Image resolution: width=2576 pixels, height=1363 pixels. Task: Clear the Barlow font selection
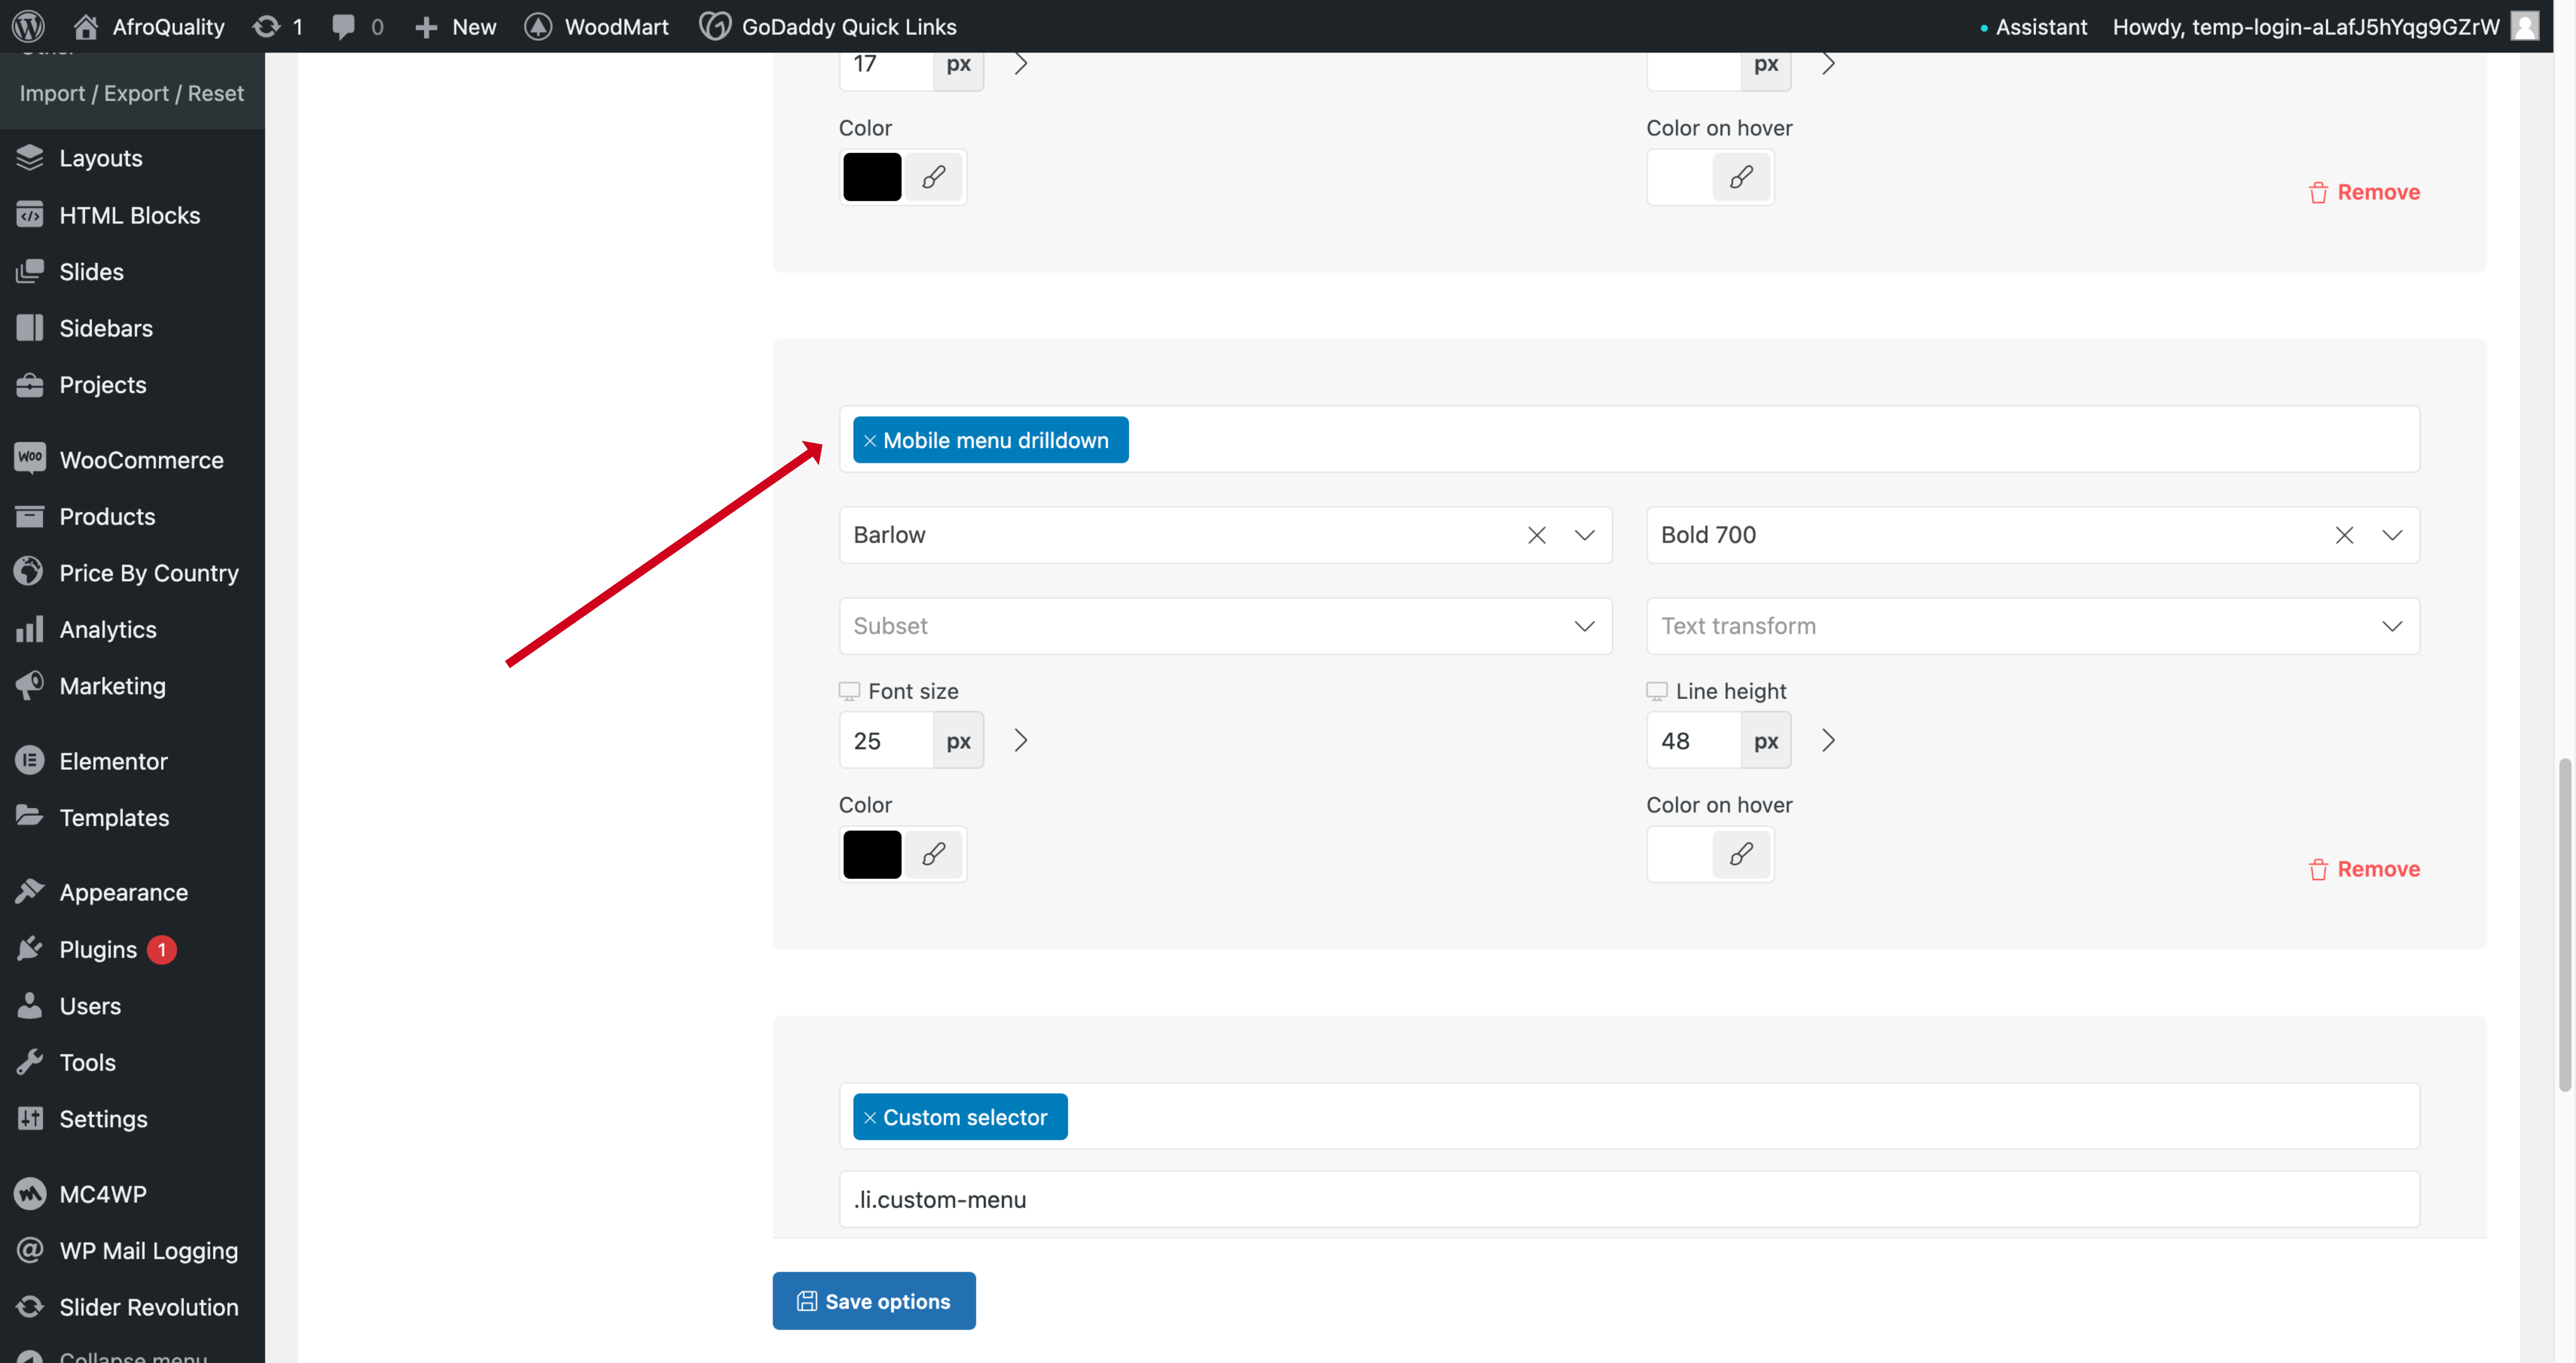[1537, 535]
